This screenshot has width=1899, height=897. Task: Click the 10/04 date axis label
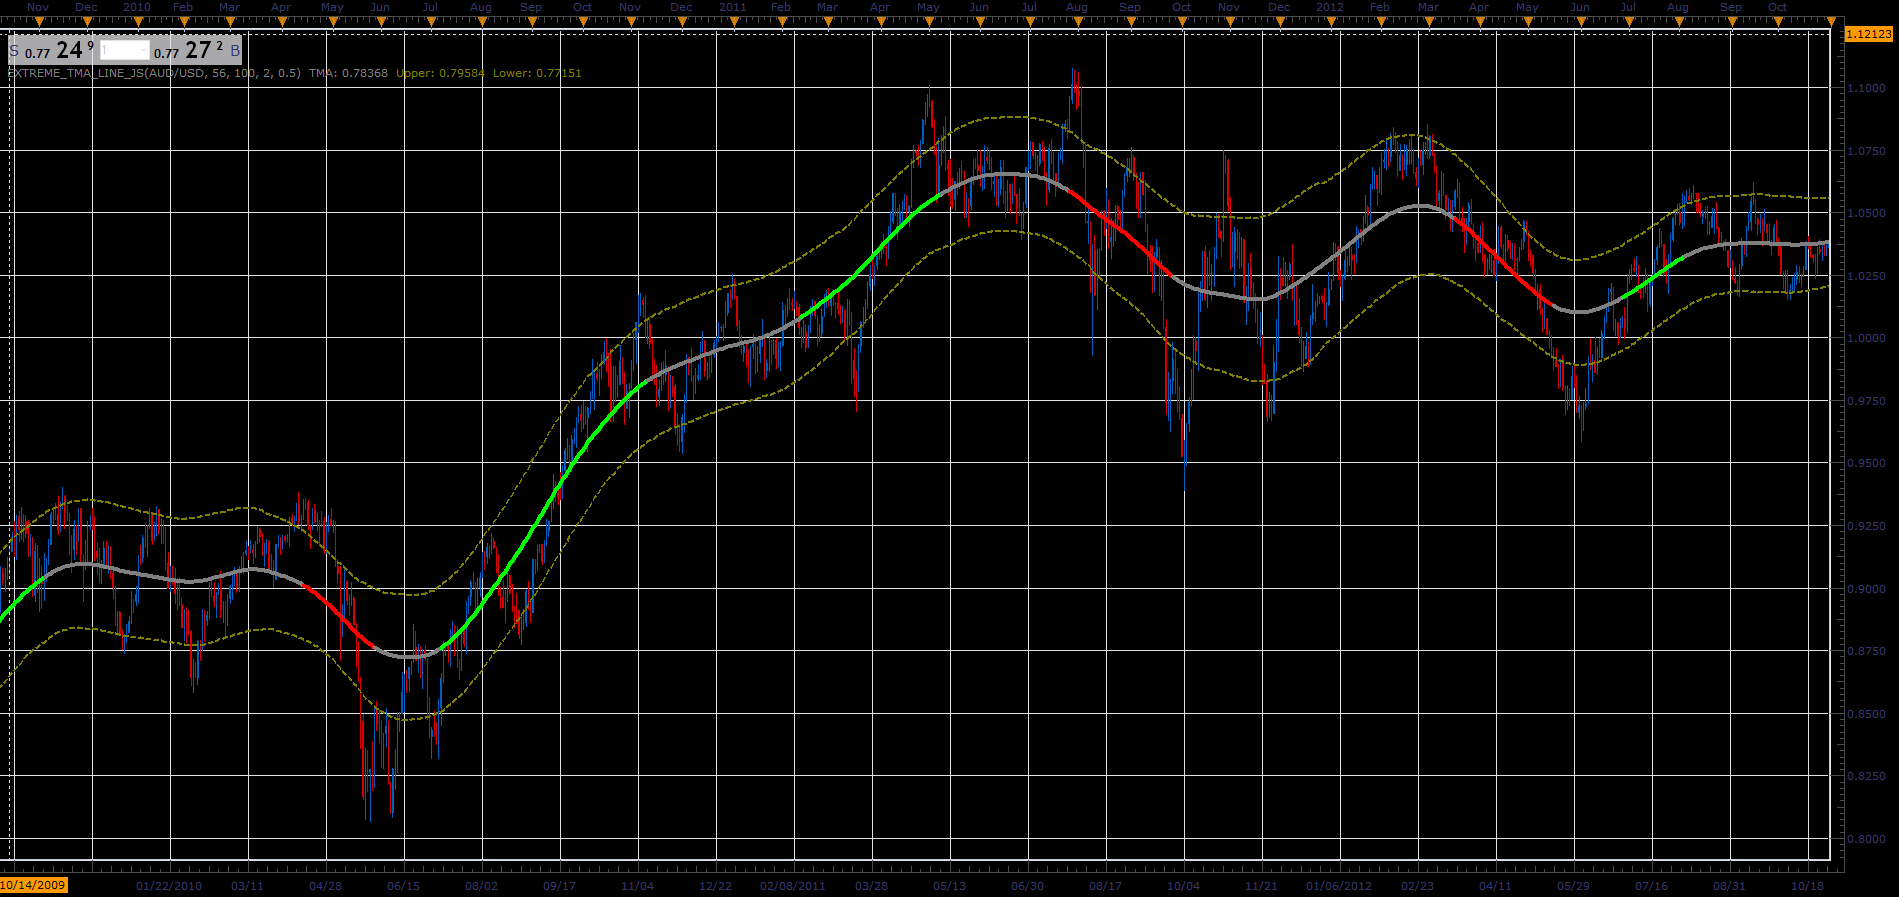coord(1183,886)
